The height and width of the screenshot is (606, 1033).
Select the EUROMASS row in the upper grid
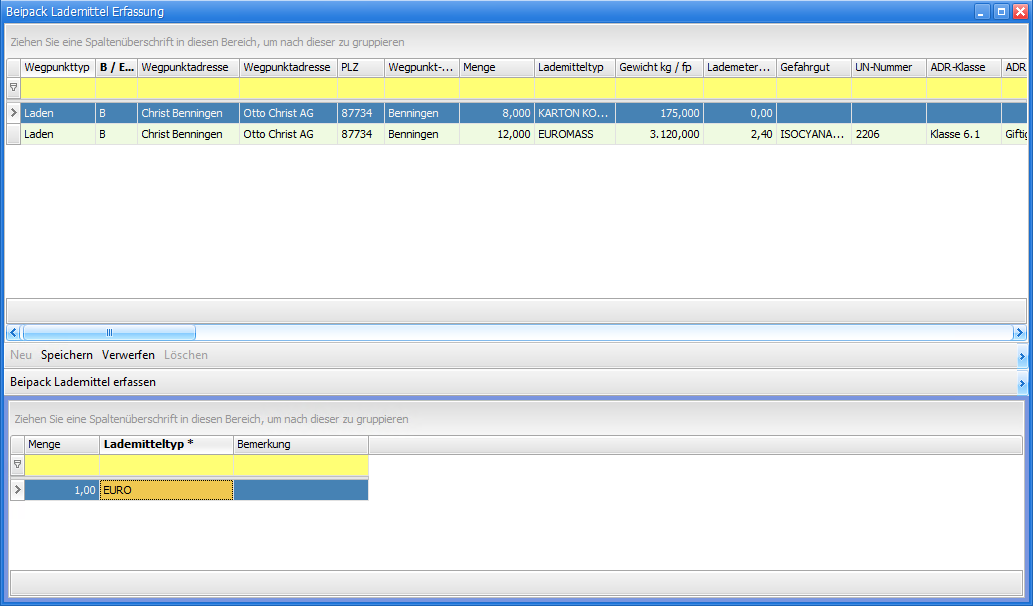coord(574,134)
